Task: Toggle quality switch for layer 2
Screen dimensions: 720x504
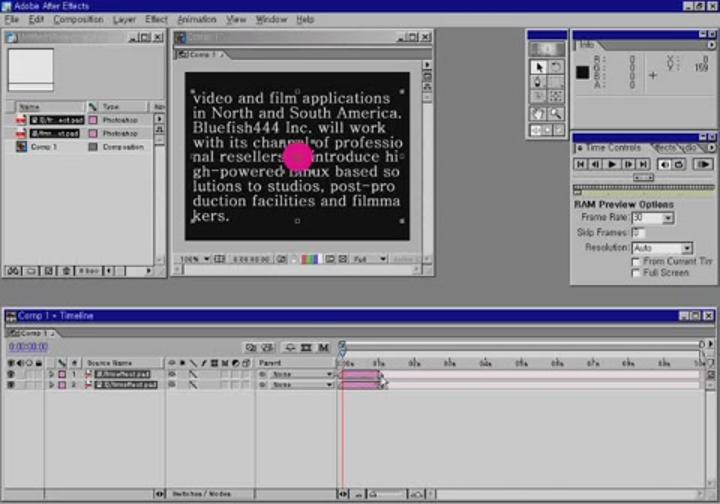Action: tap(193, 385)
